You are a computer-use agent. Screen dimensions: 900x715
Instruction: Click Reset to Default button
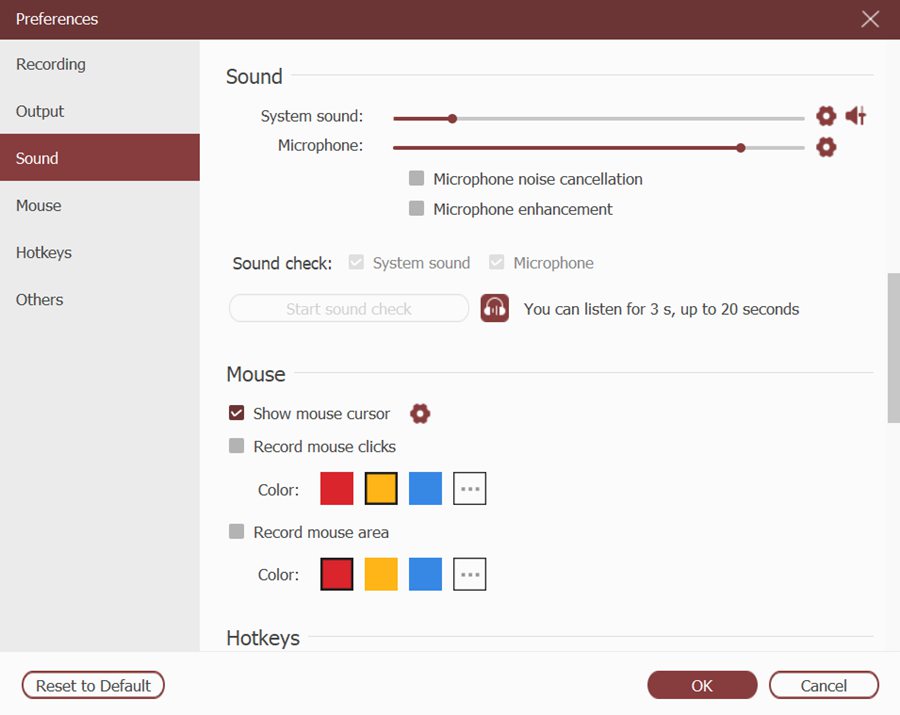tap(93, 685)
